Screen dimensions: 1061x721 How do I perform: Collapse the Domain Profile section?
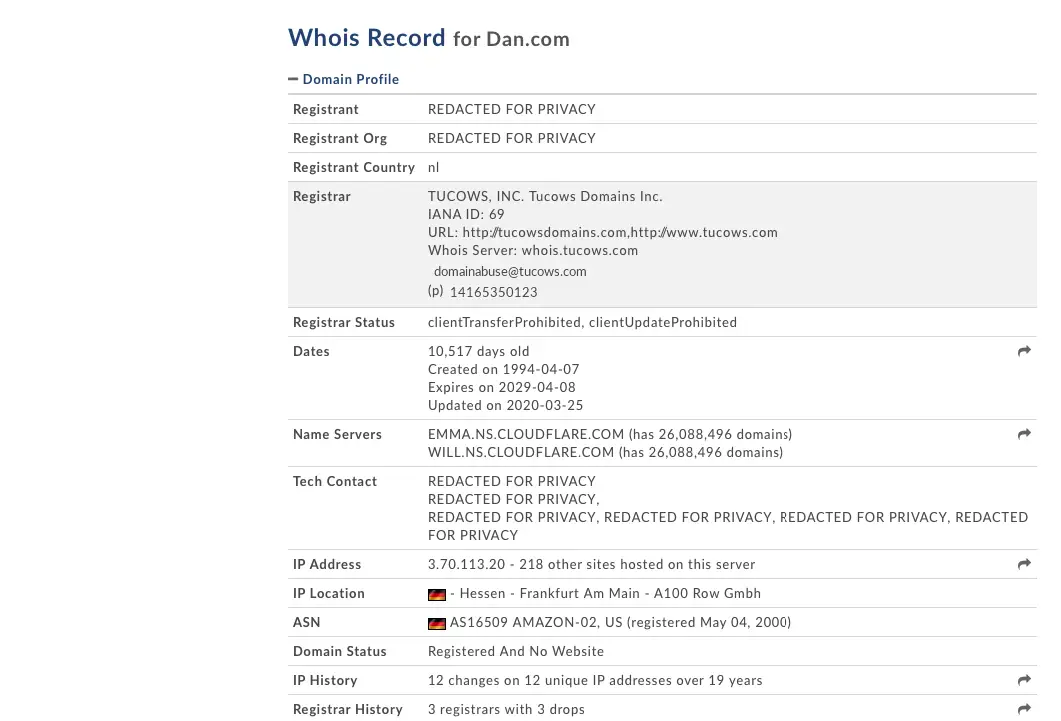[x=293, y=79]
